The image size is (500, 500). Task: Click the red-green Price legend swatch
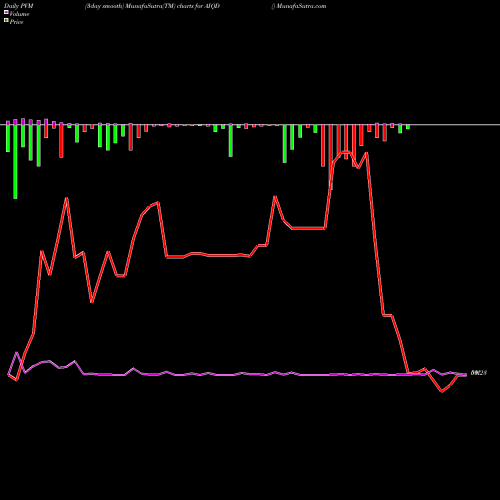coord(6,20)
